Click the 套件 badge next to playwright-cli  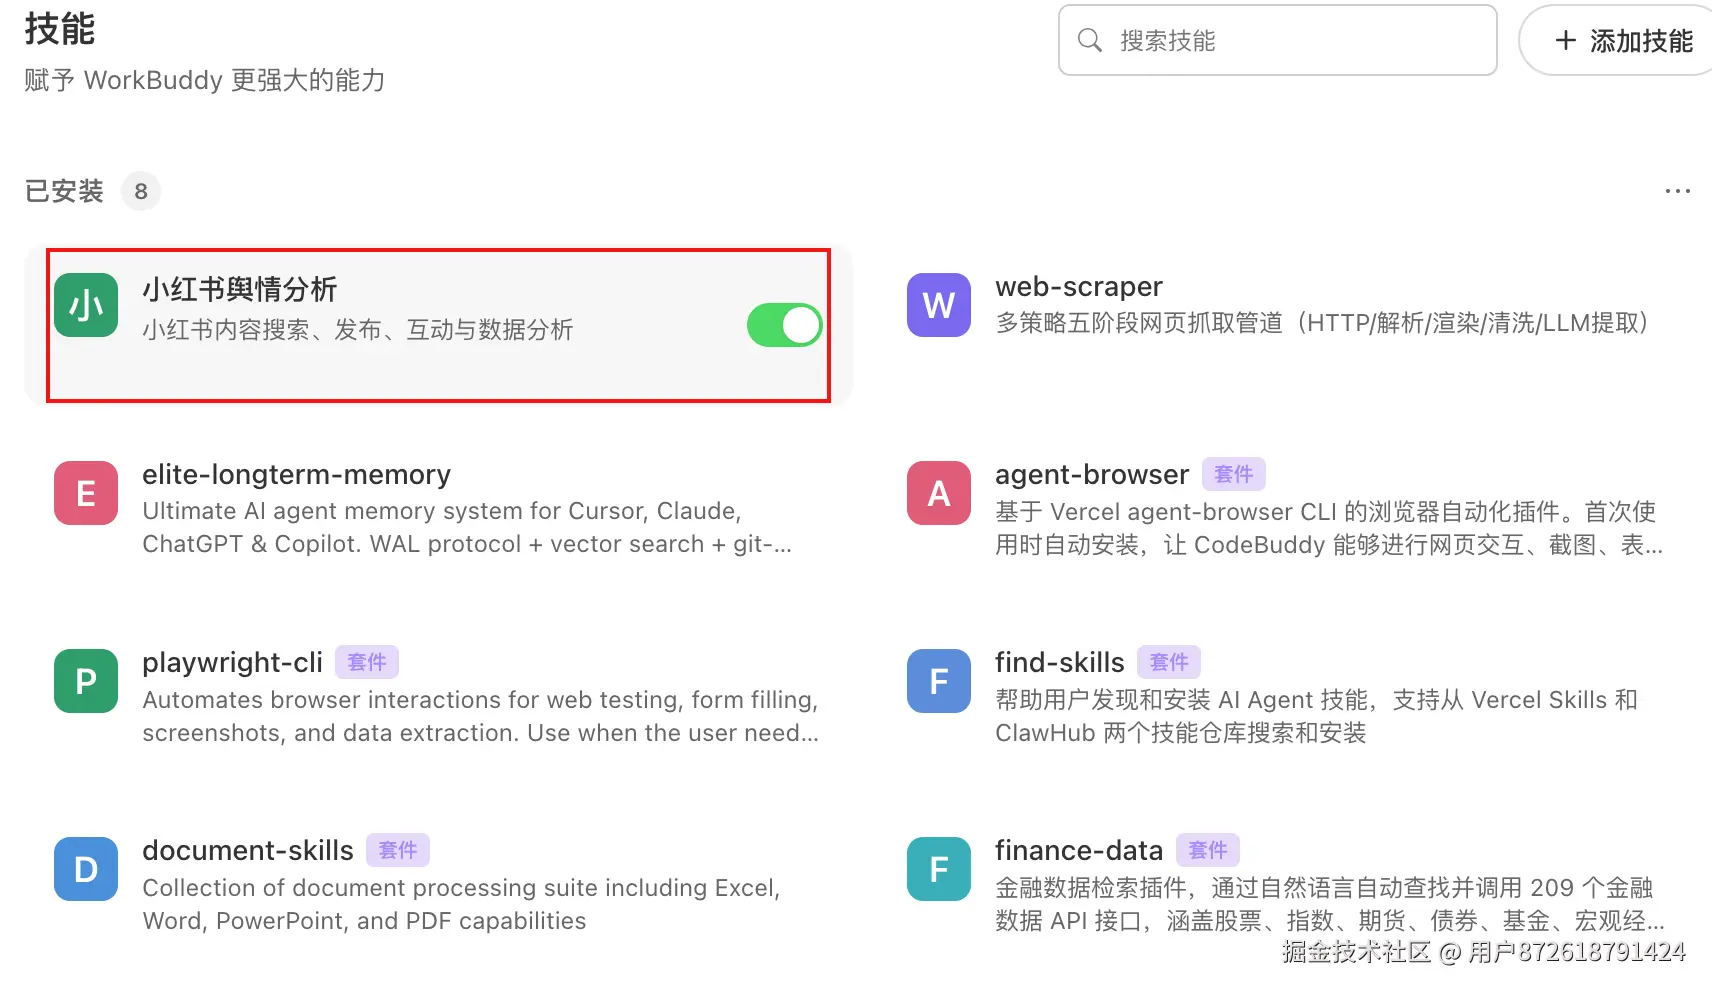366,662
